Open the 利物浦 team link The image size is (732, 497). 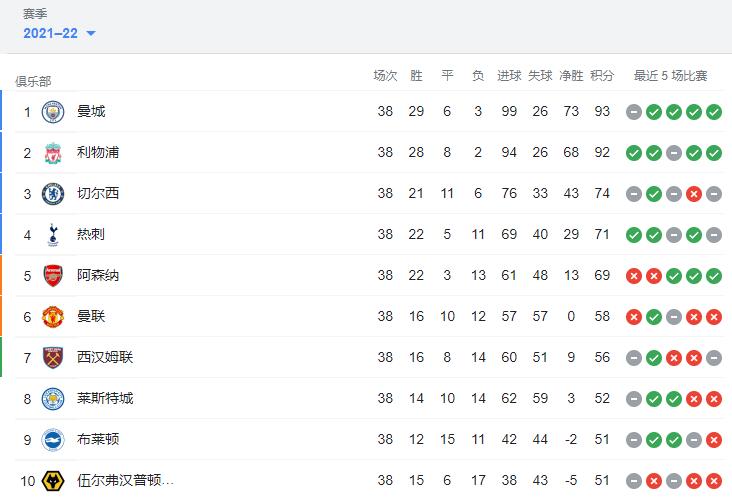98,152
